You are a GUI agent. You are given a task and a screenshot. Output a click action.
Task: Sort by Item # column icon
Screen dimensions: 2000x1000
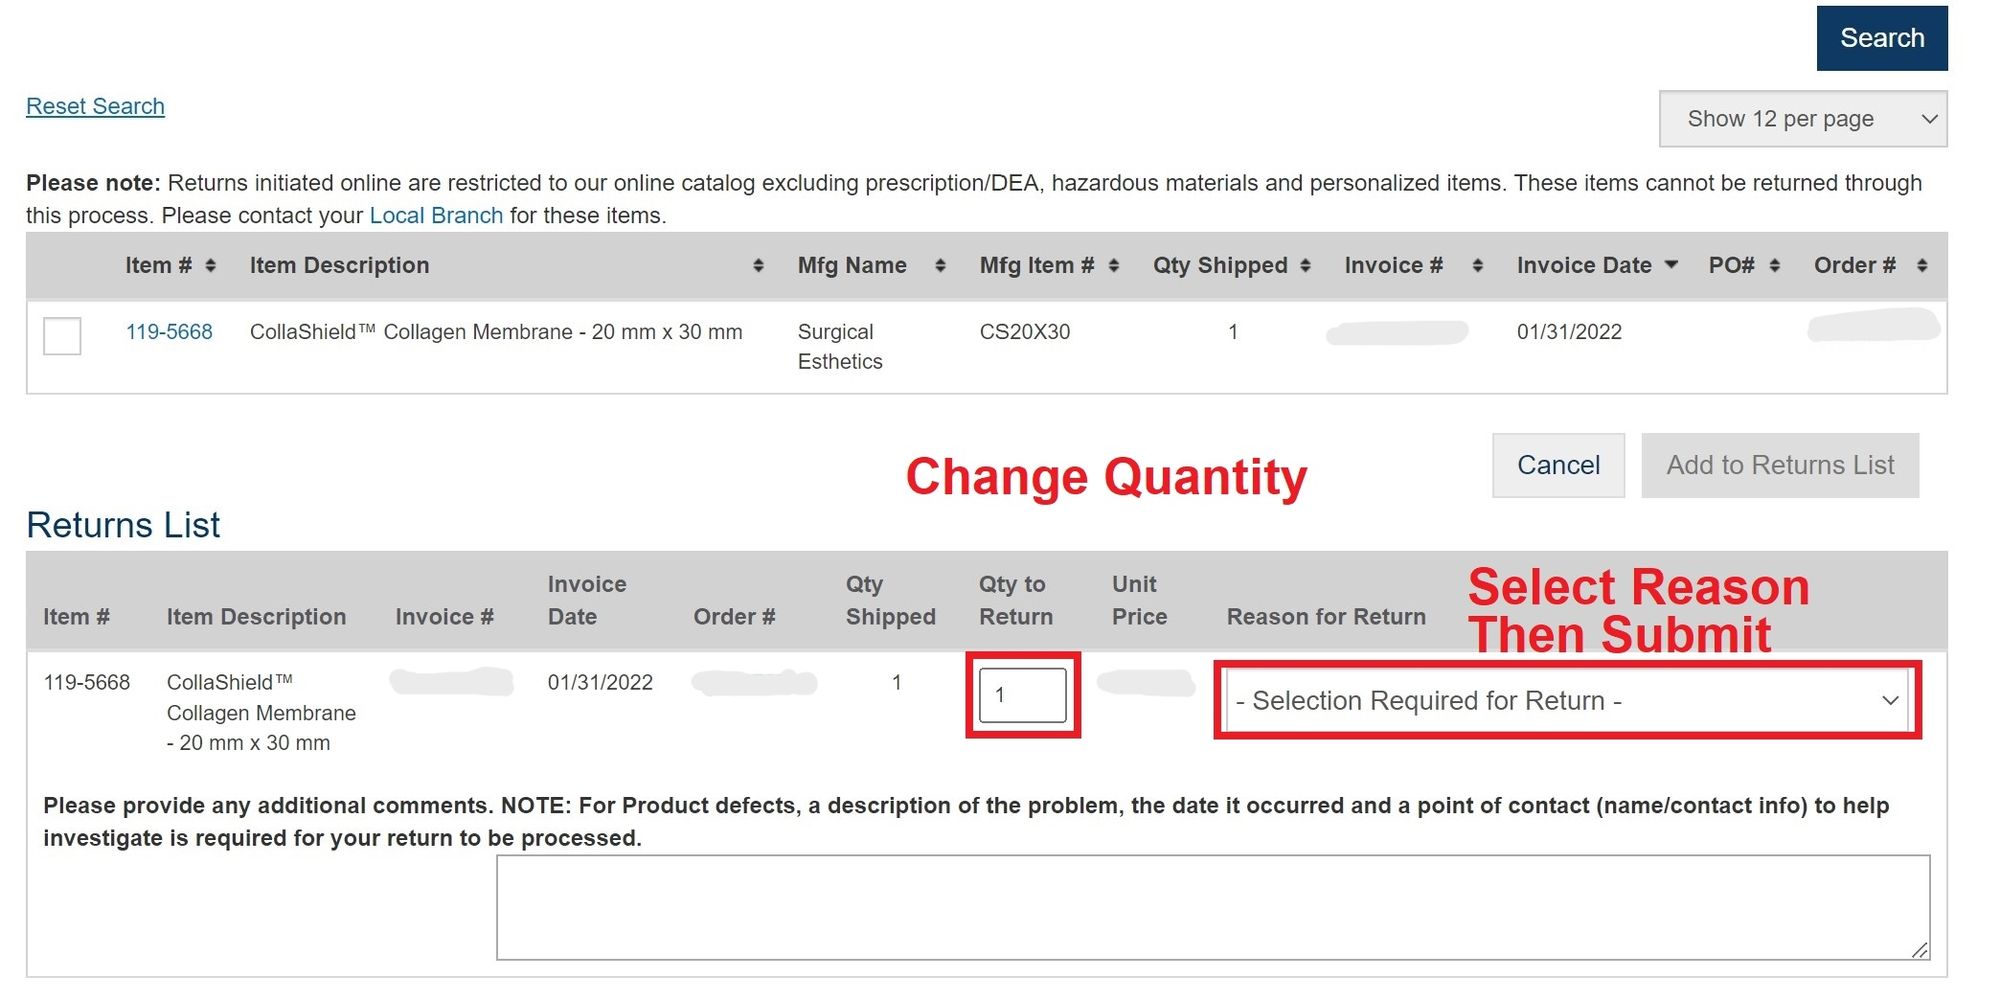pyautogui.click(x=210, y=265)
